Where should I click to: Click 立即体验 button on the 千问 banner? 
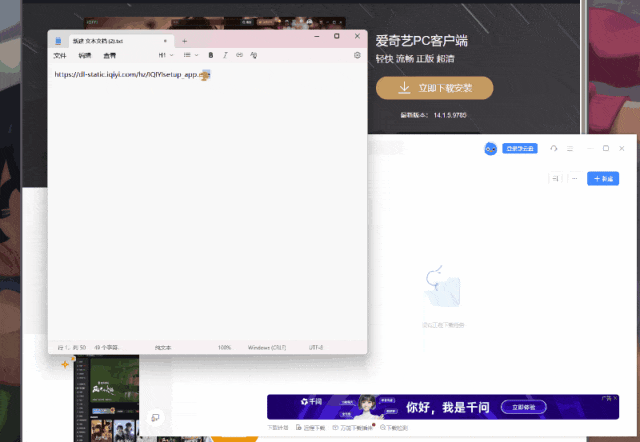[524, 407]
